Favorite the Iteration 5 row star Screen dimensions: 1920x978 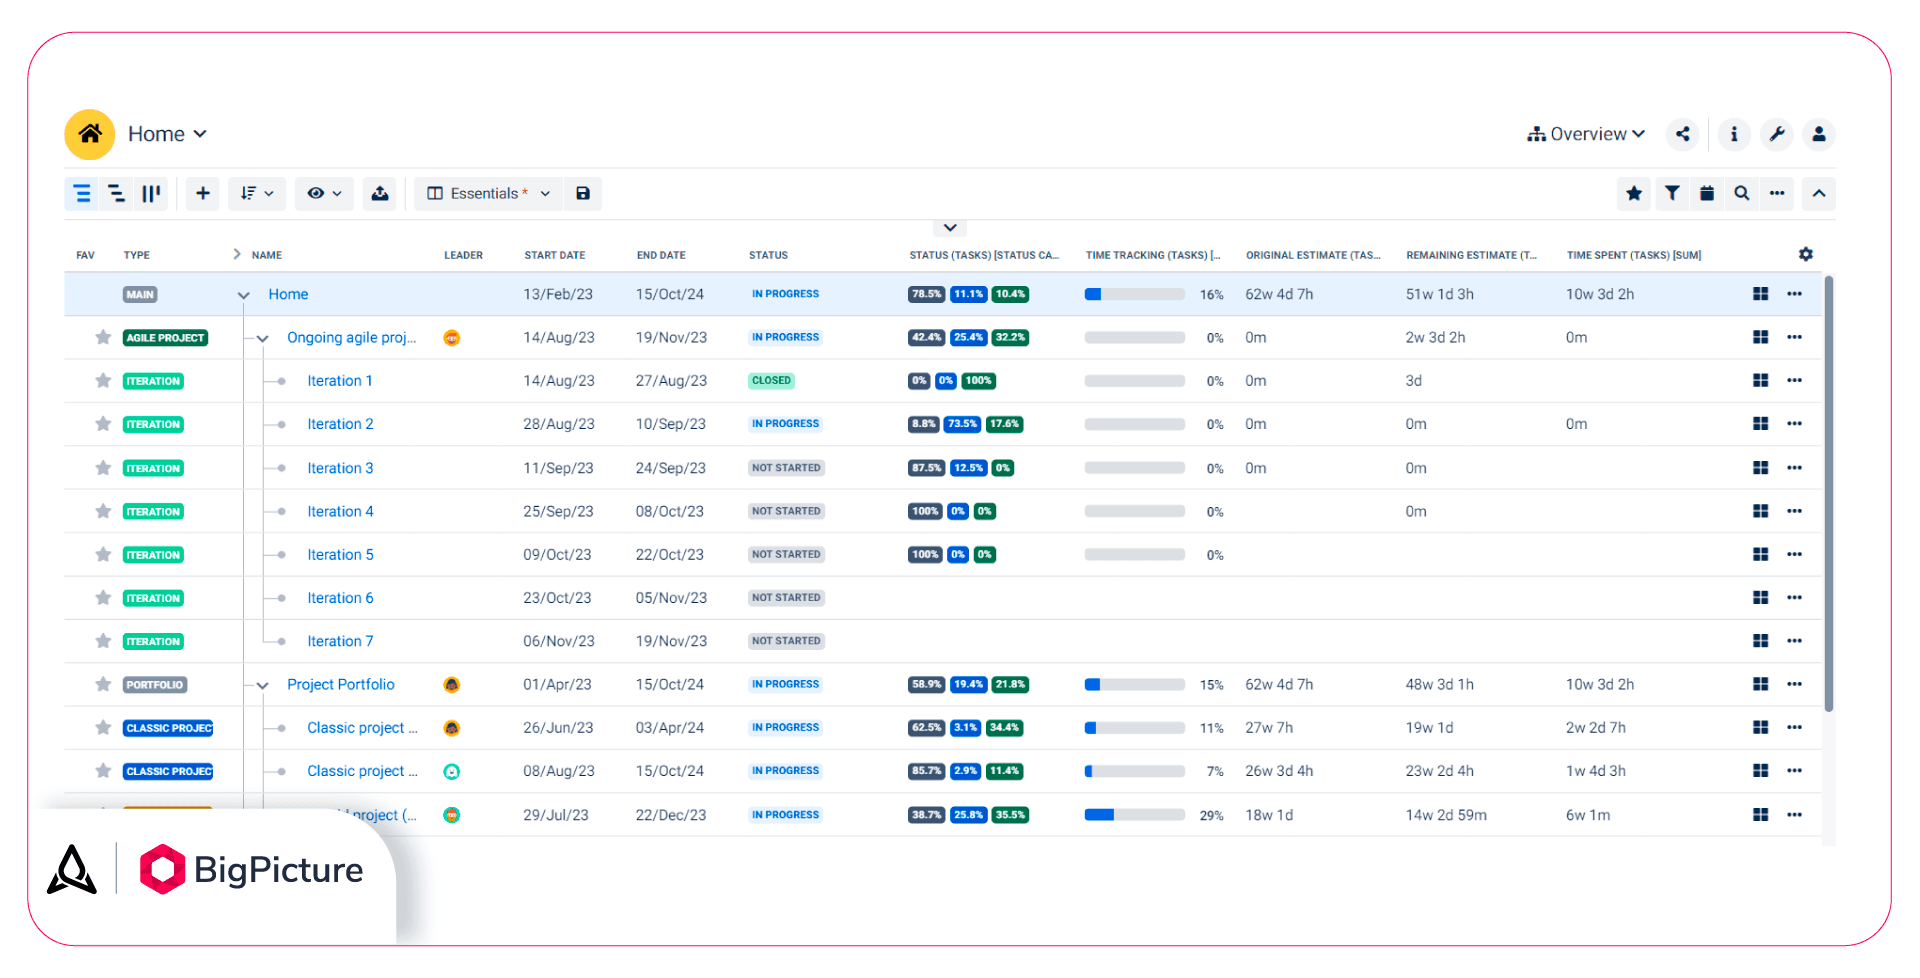pyautogui.click(x=103, y=554)
